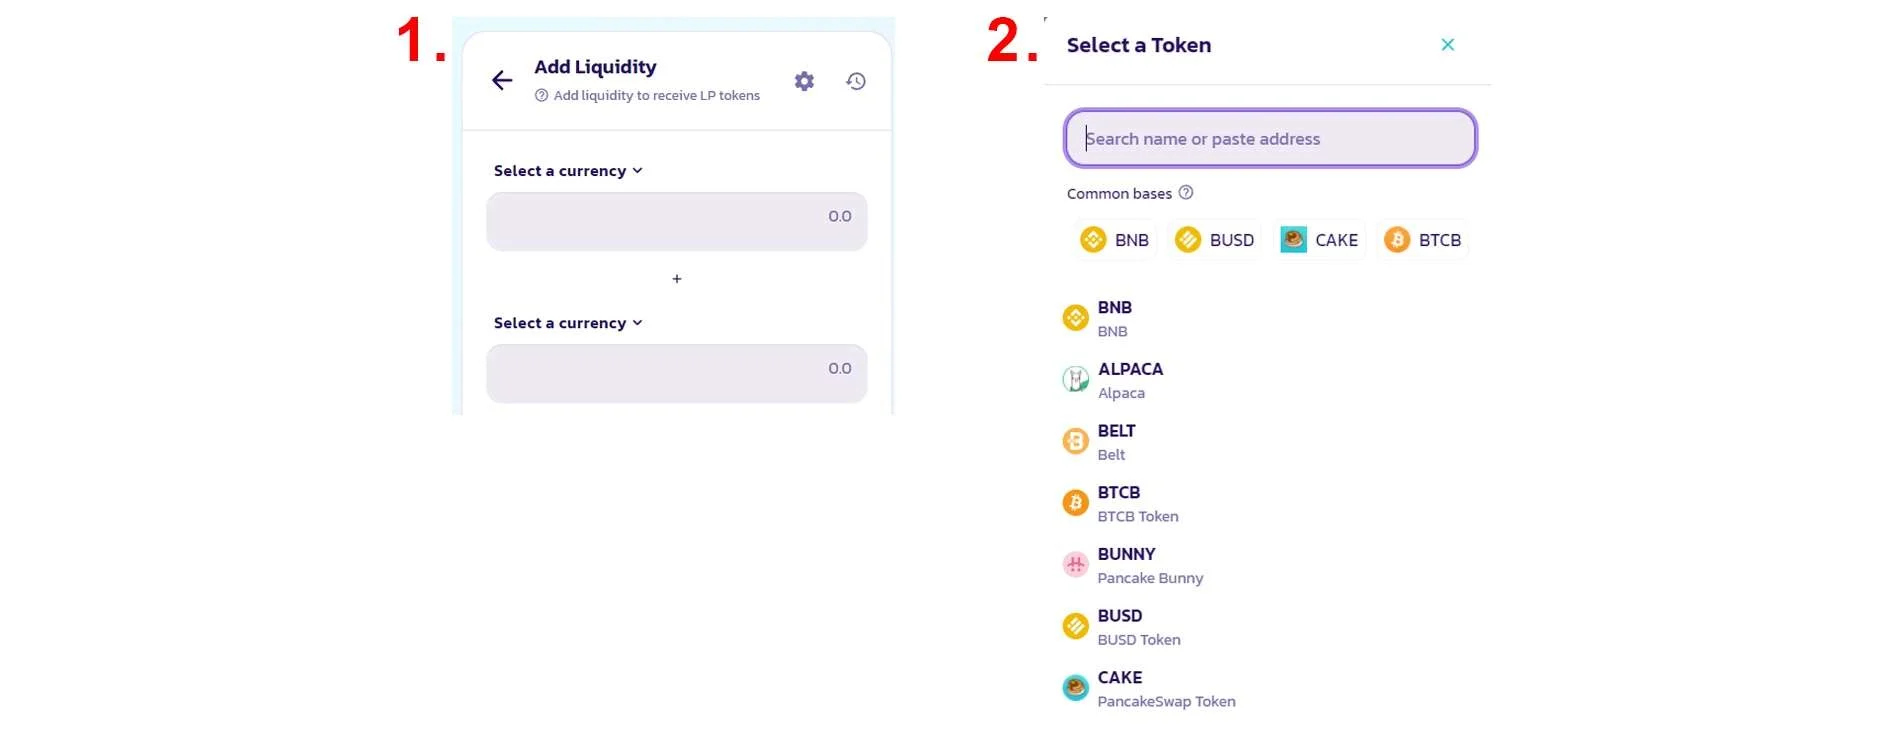
Task: Select ALPACA from the token list
Action: pos(1130,380)
